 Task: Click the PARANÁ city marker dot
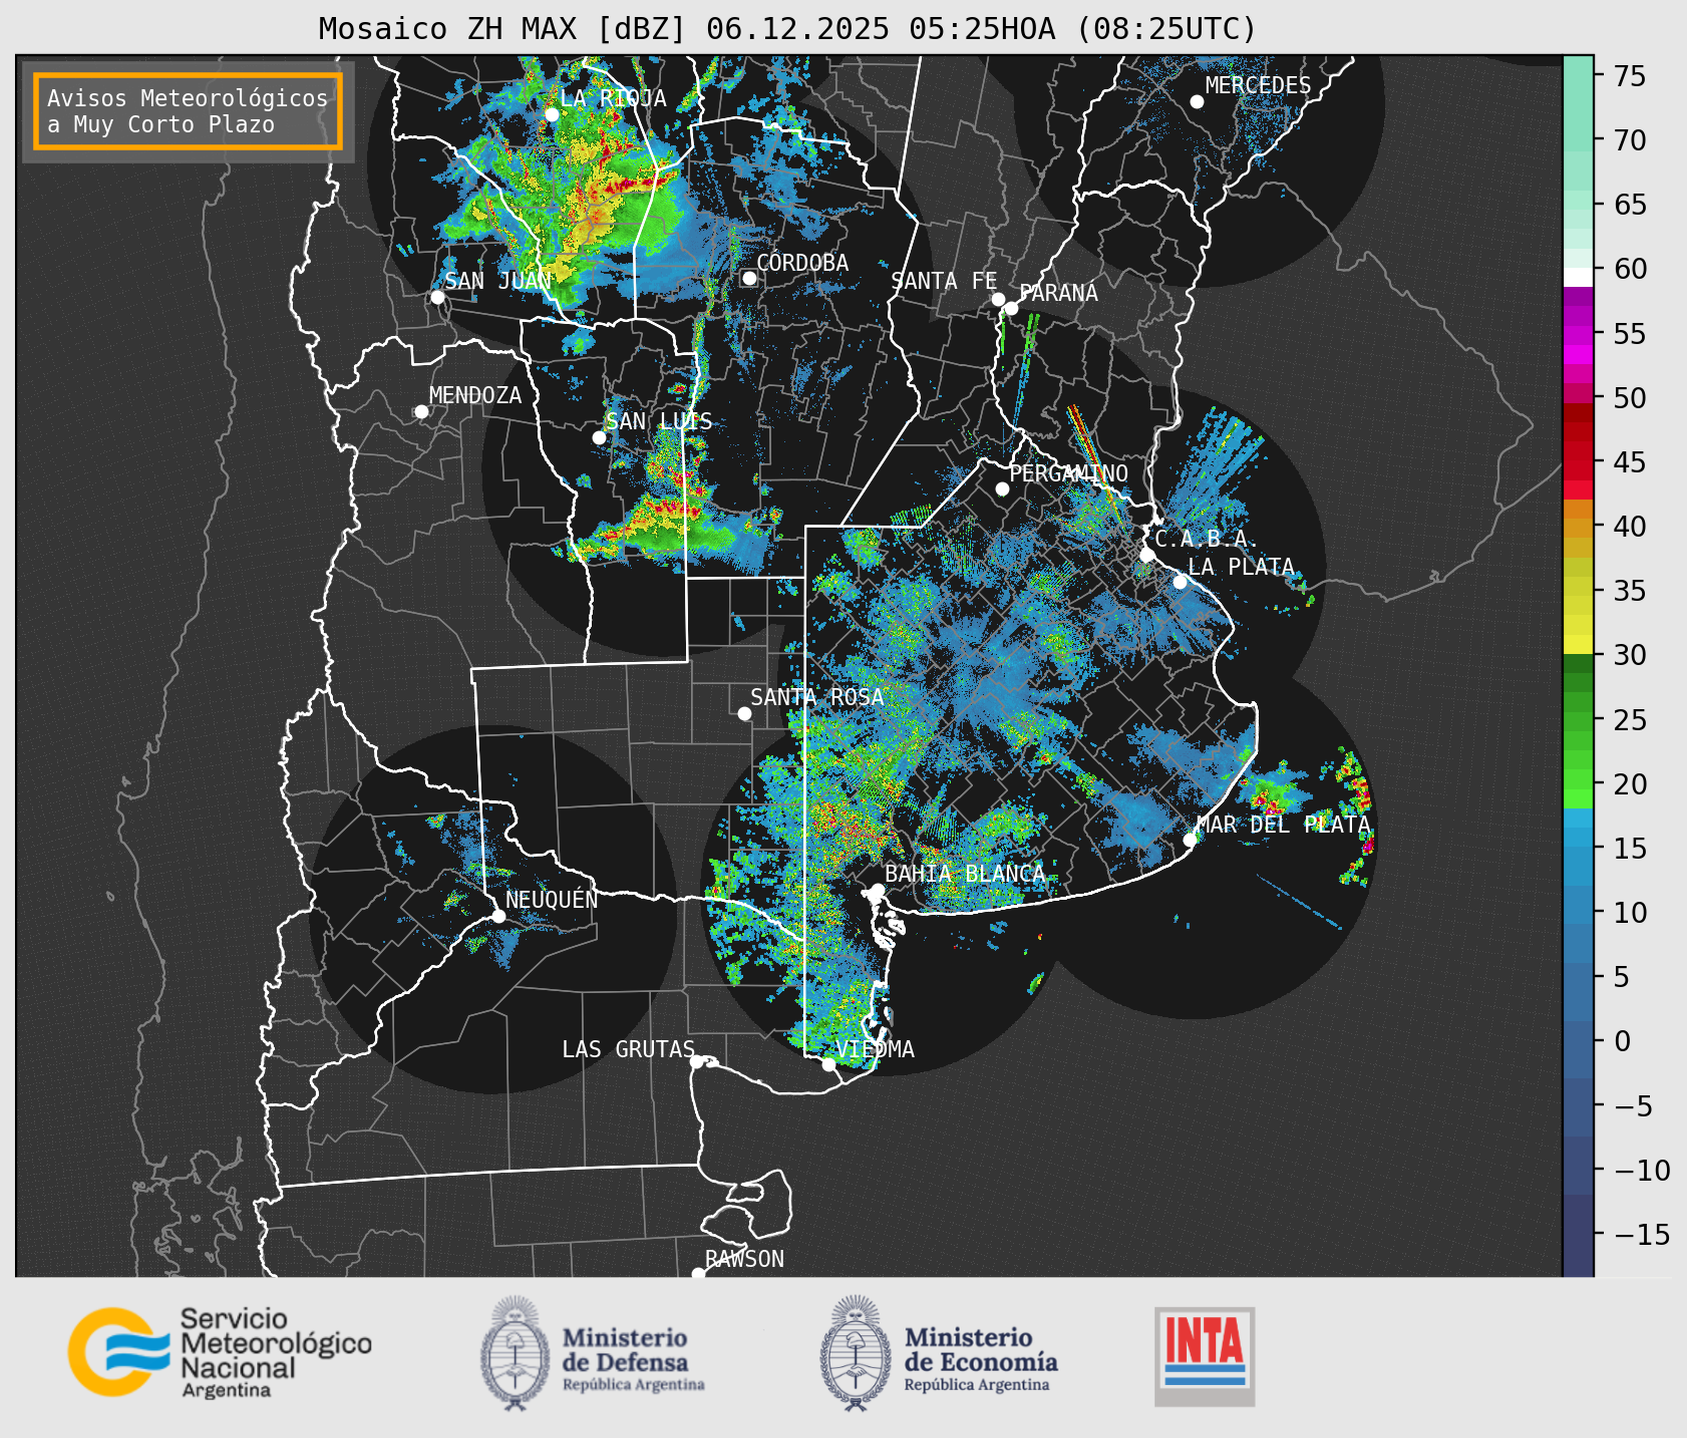(1011, 308)
